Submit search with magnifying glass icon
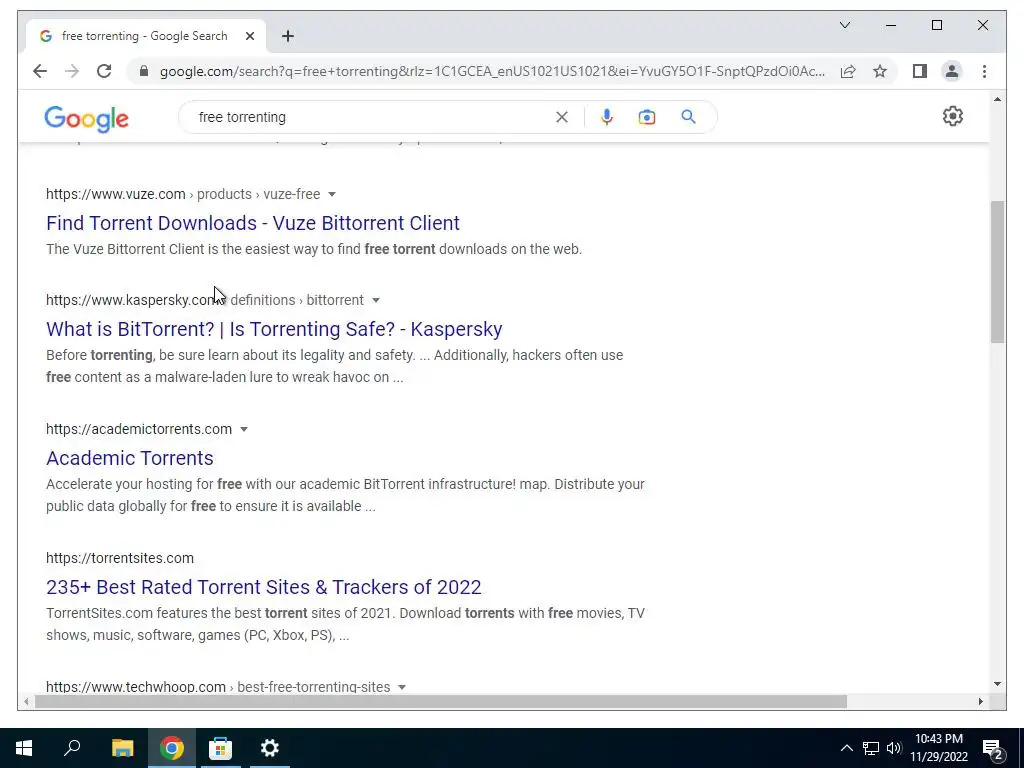The image size is (1024, 768). coord(688,117)
